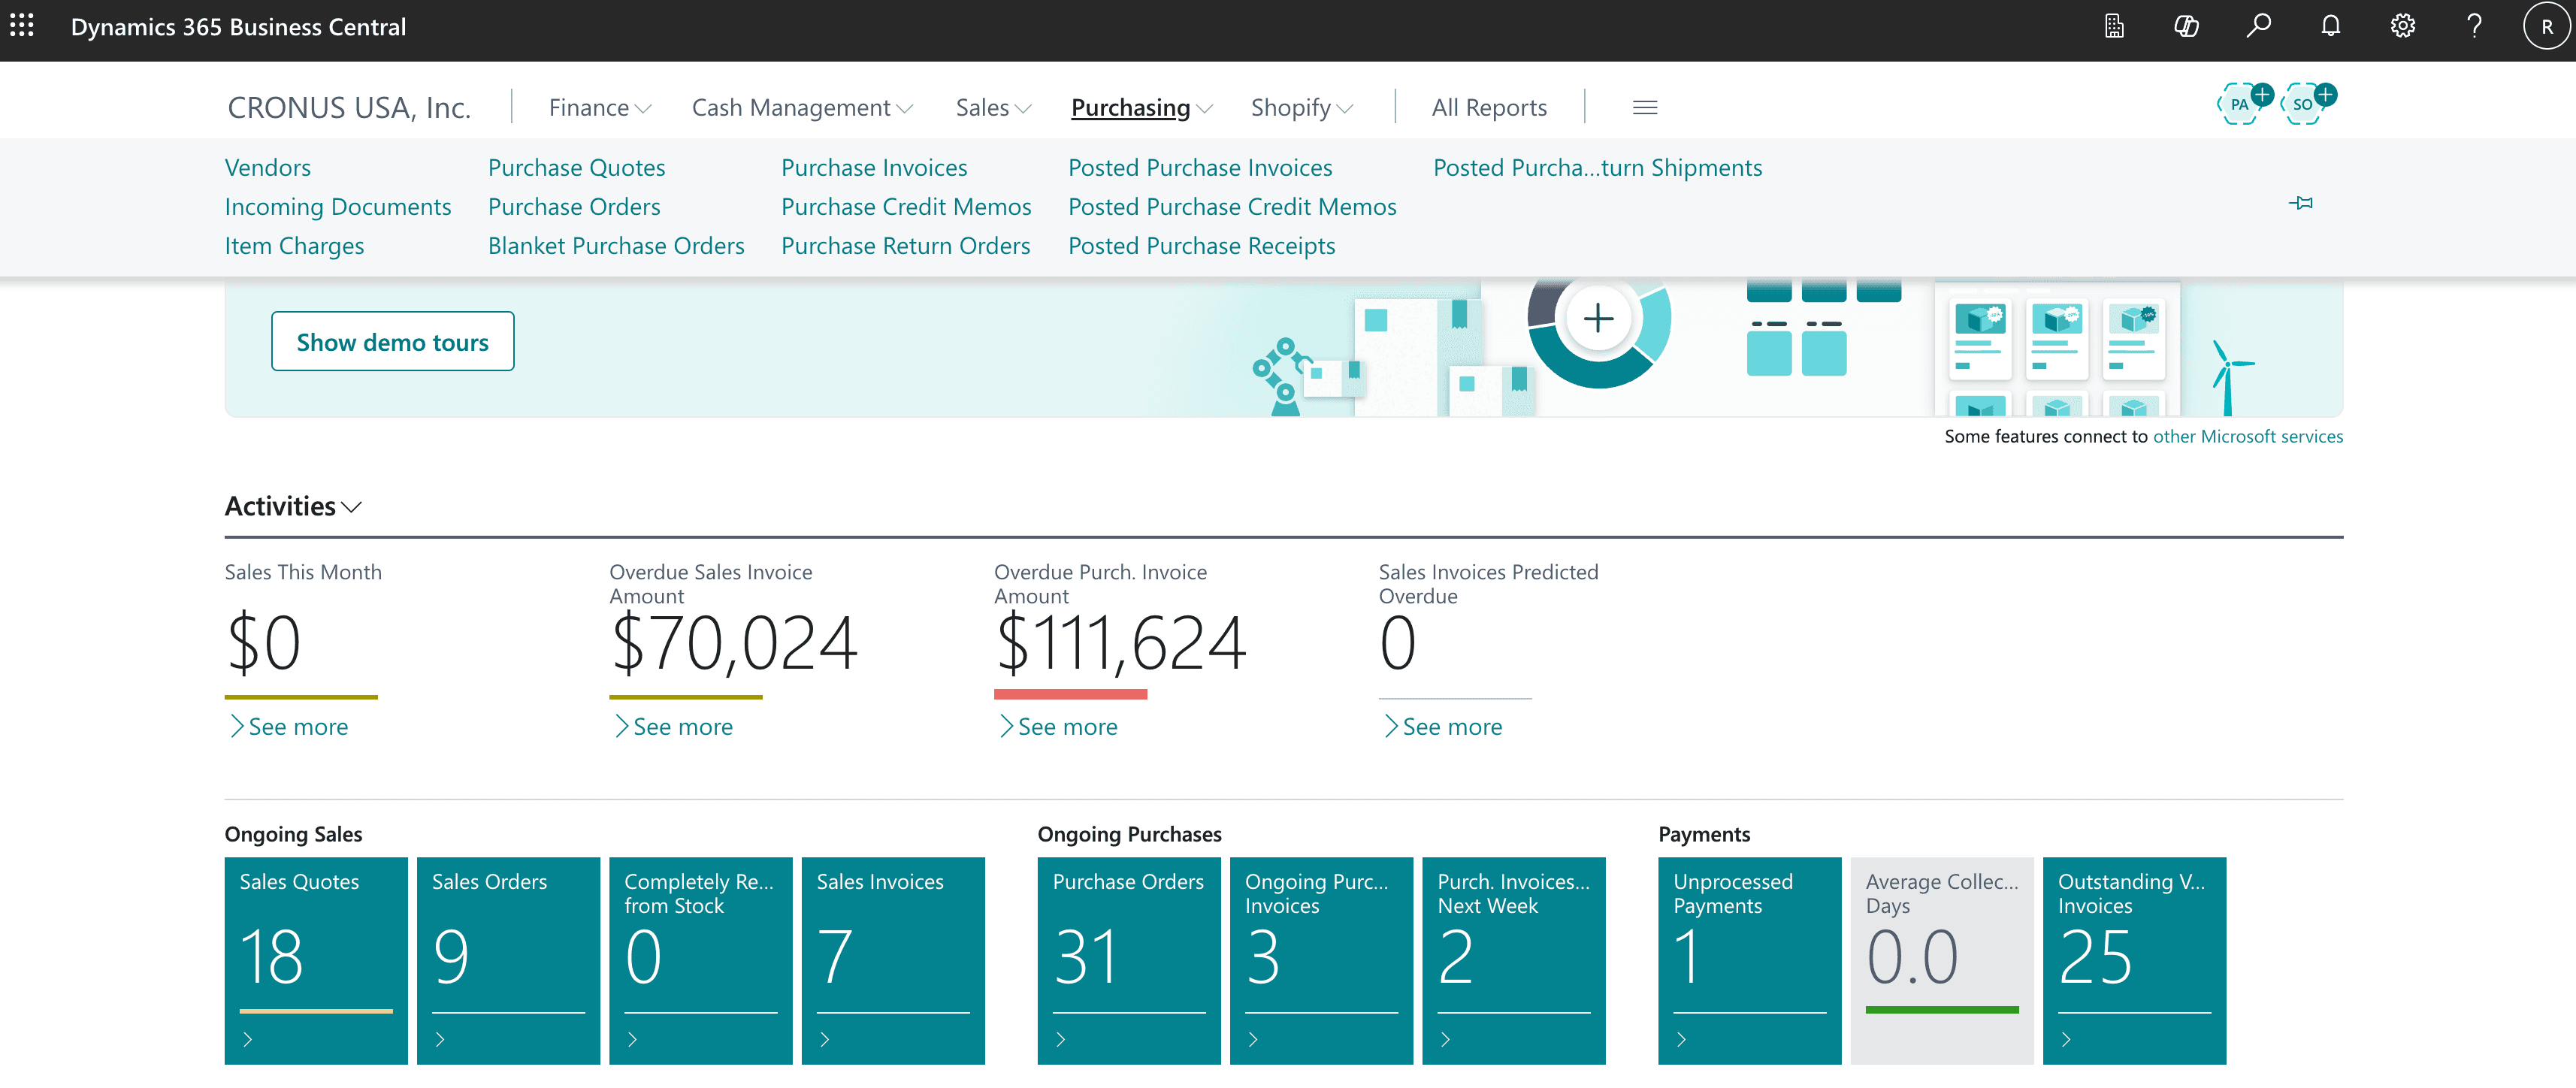Open the Copilot icon in header
The height and width of the screenshot is (1088, 2576).
click(2186, 26)
